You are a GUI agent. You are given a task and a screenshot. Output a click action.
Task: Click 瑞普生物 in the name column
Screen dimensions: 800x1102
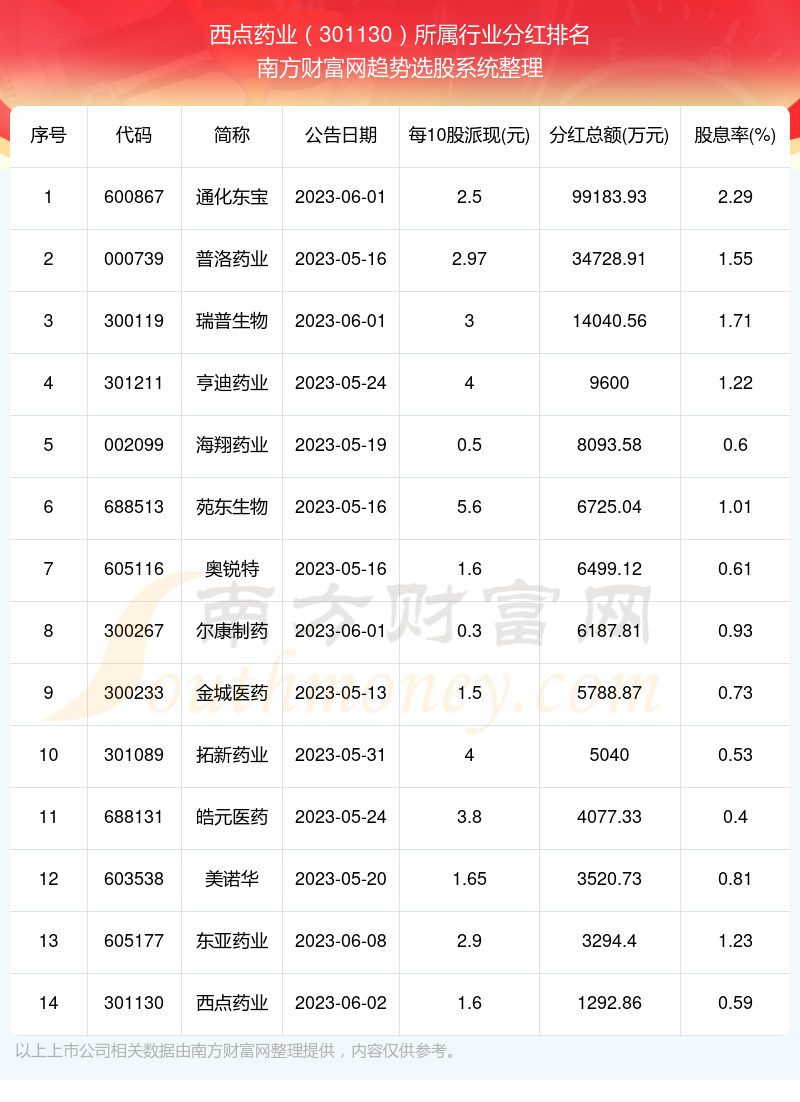coord(232,321)
